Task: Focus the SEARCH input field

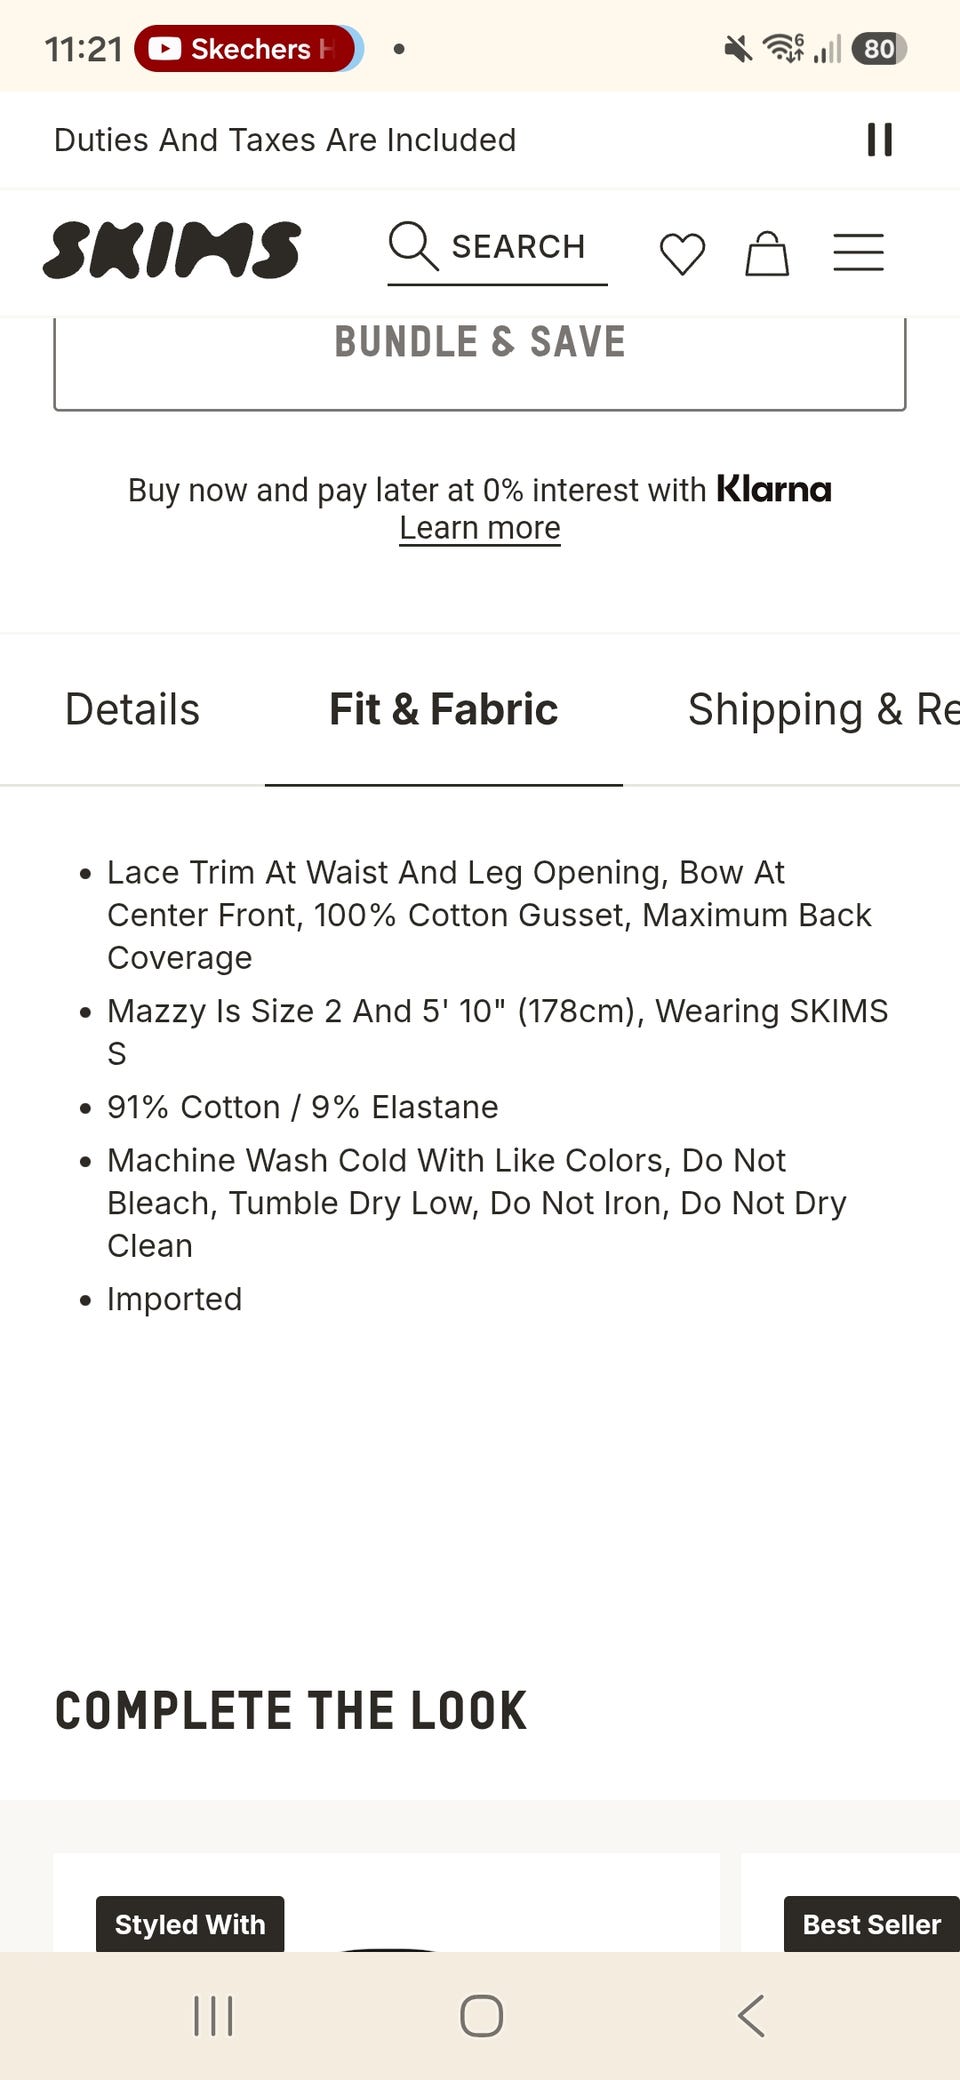Action: click(x=498, y=249)
